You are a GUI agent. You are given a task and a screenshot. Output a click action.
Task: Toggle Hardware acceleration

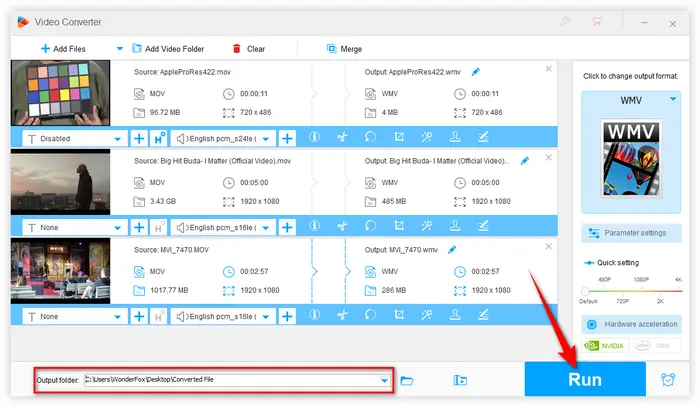[631, 324]
